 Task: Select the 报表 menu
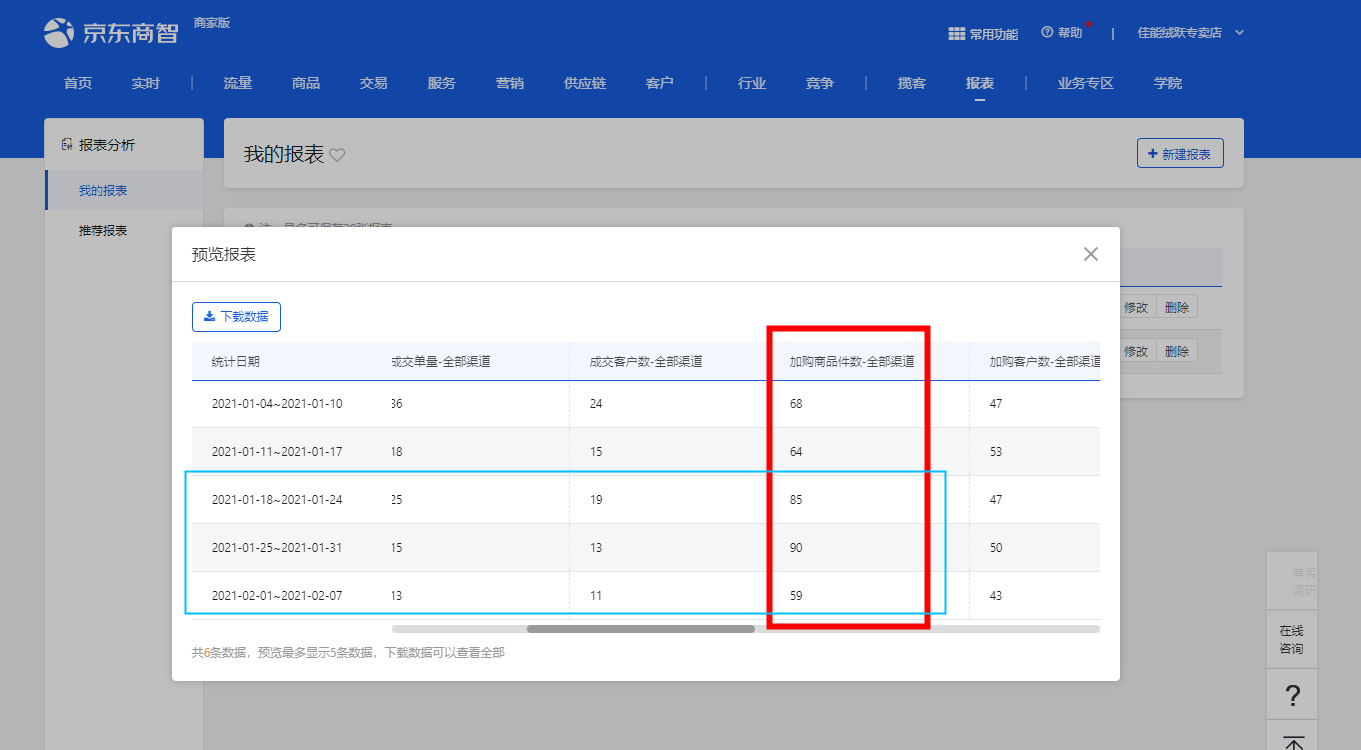tap(980, 83)
